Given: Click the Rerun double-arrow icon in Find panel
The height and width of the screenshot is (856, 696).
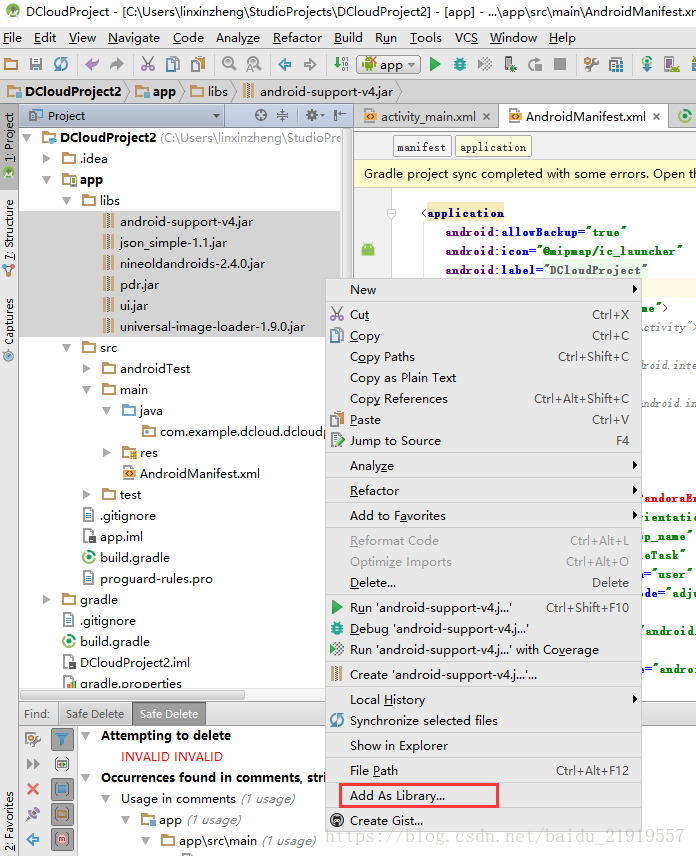Looking at the screenshot, I should pyautogui.click(x=33, y=764).
